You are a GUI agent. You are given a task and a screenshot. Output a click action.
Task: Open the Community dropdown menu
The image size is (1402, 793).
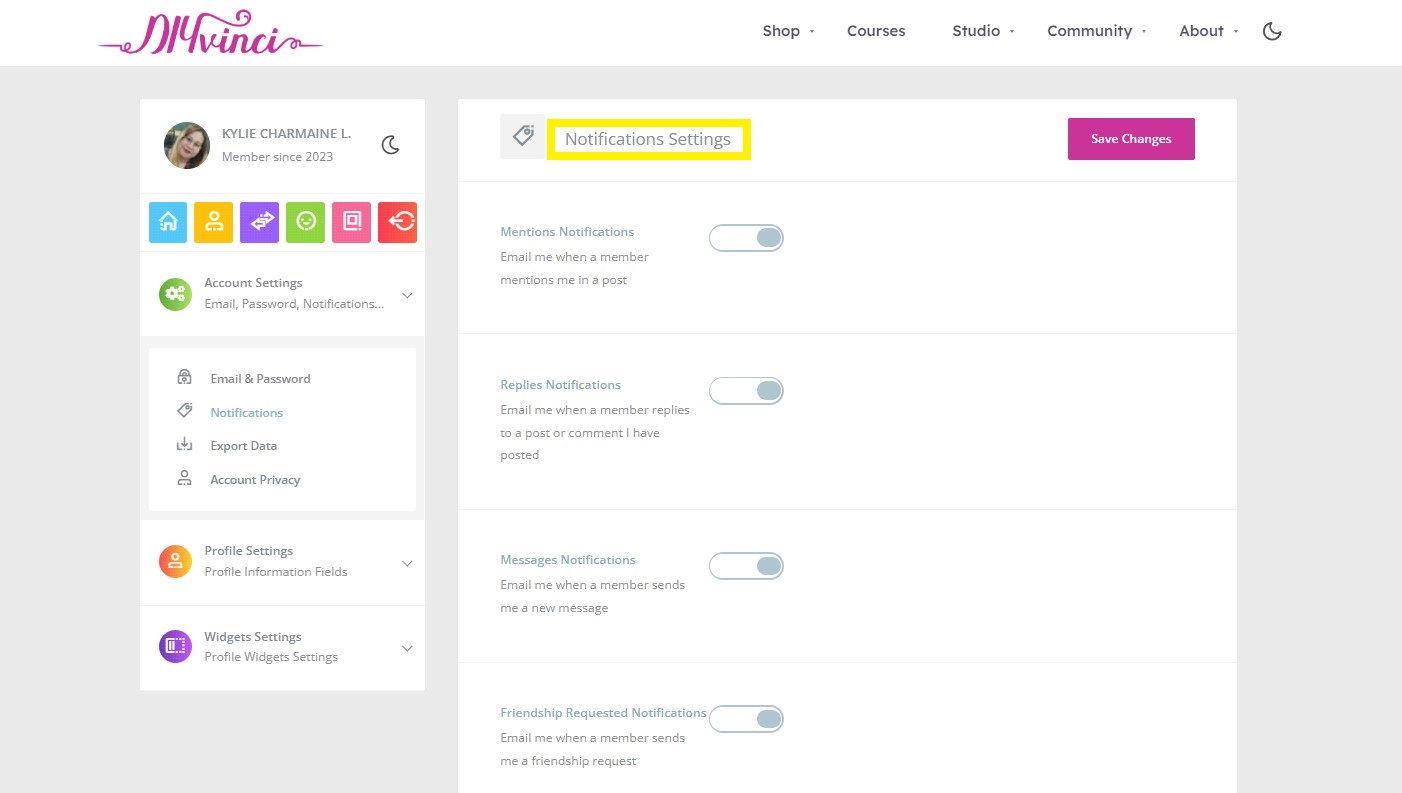coord(1096,31)
